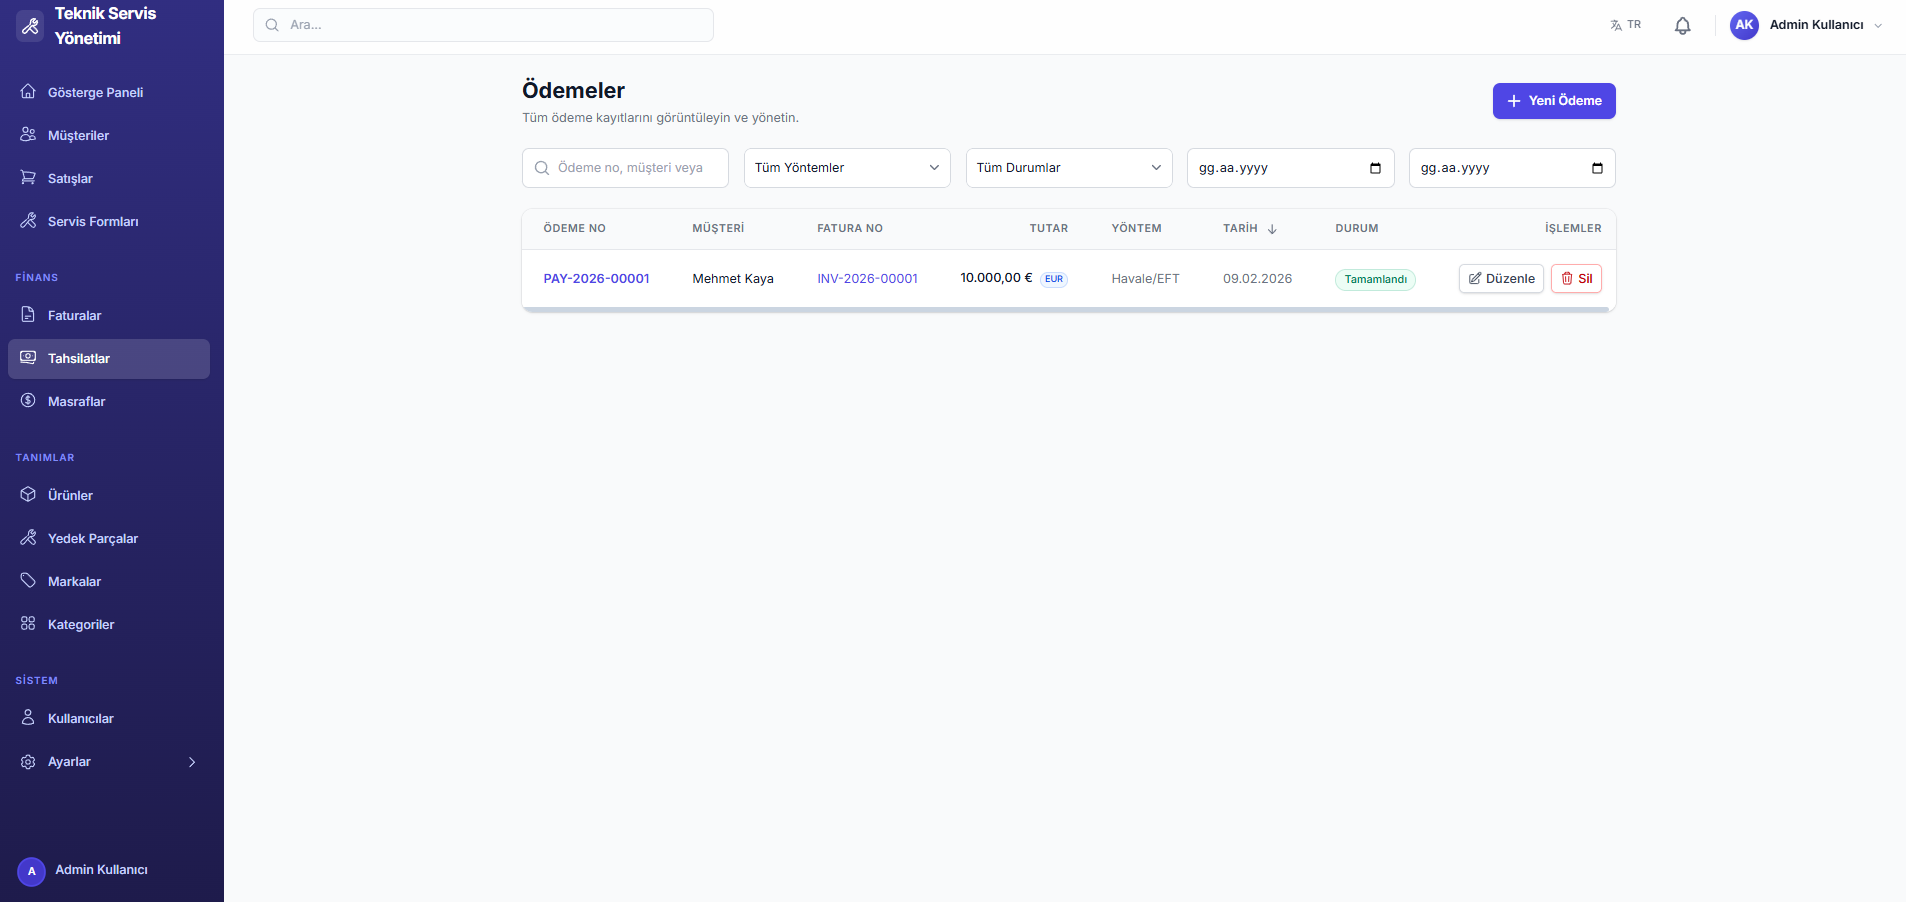Delete the payment with Sil button

click(x=1576, y=279)
